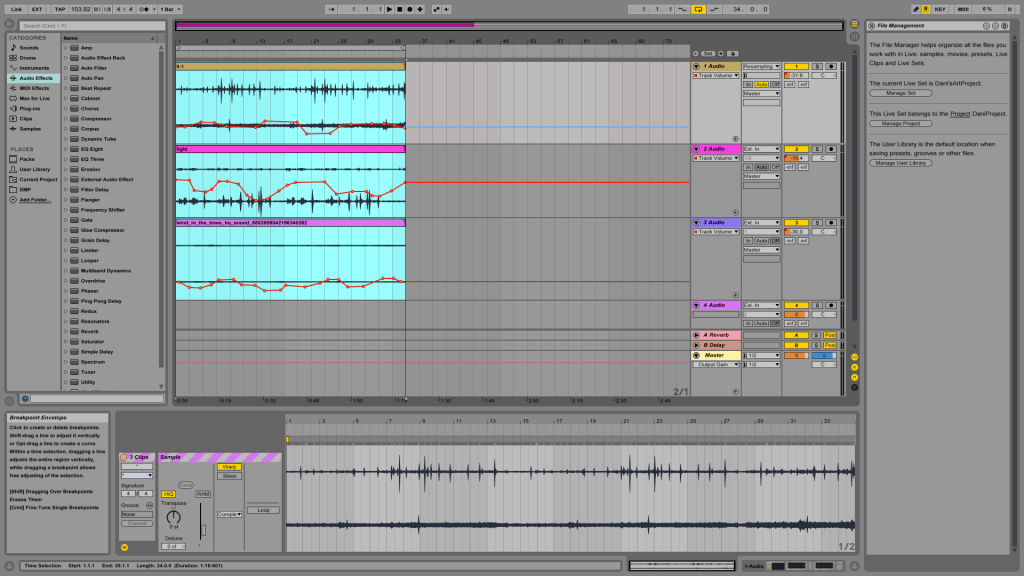The image size is (1024, 576).
Task: Click the Manage Project button
Action: click(900, 123)
